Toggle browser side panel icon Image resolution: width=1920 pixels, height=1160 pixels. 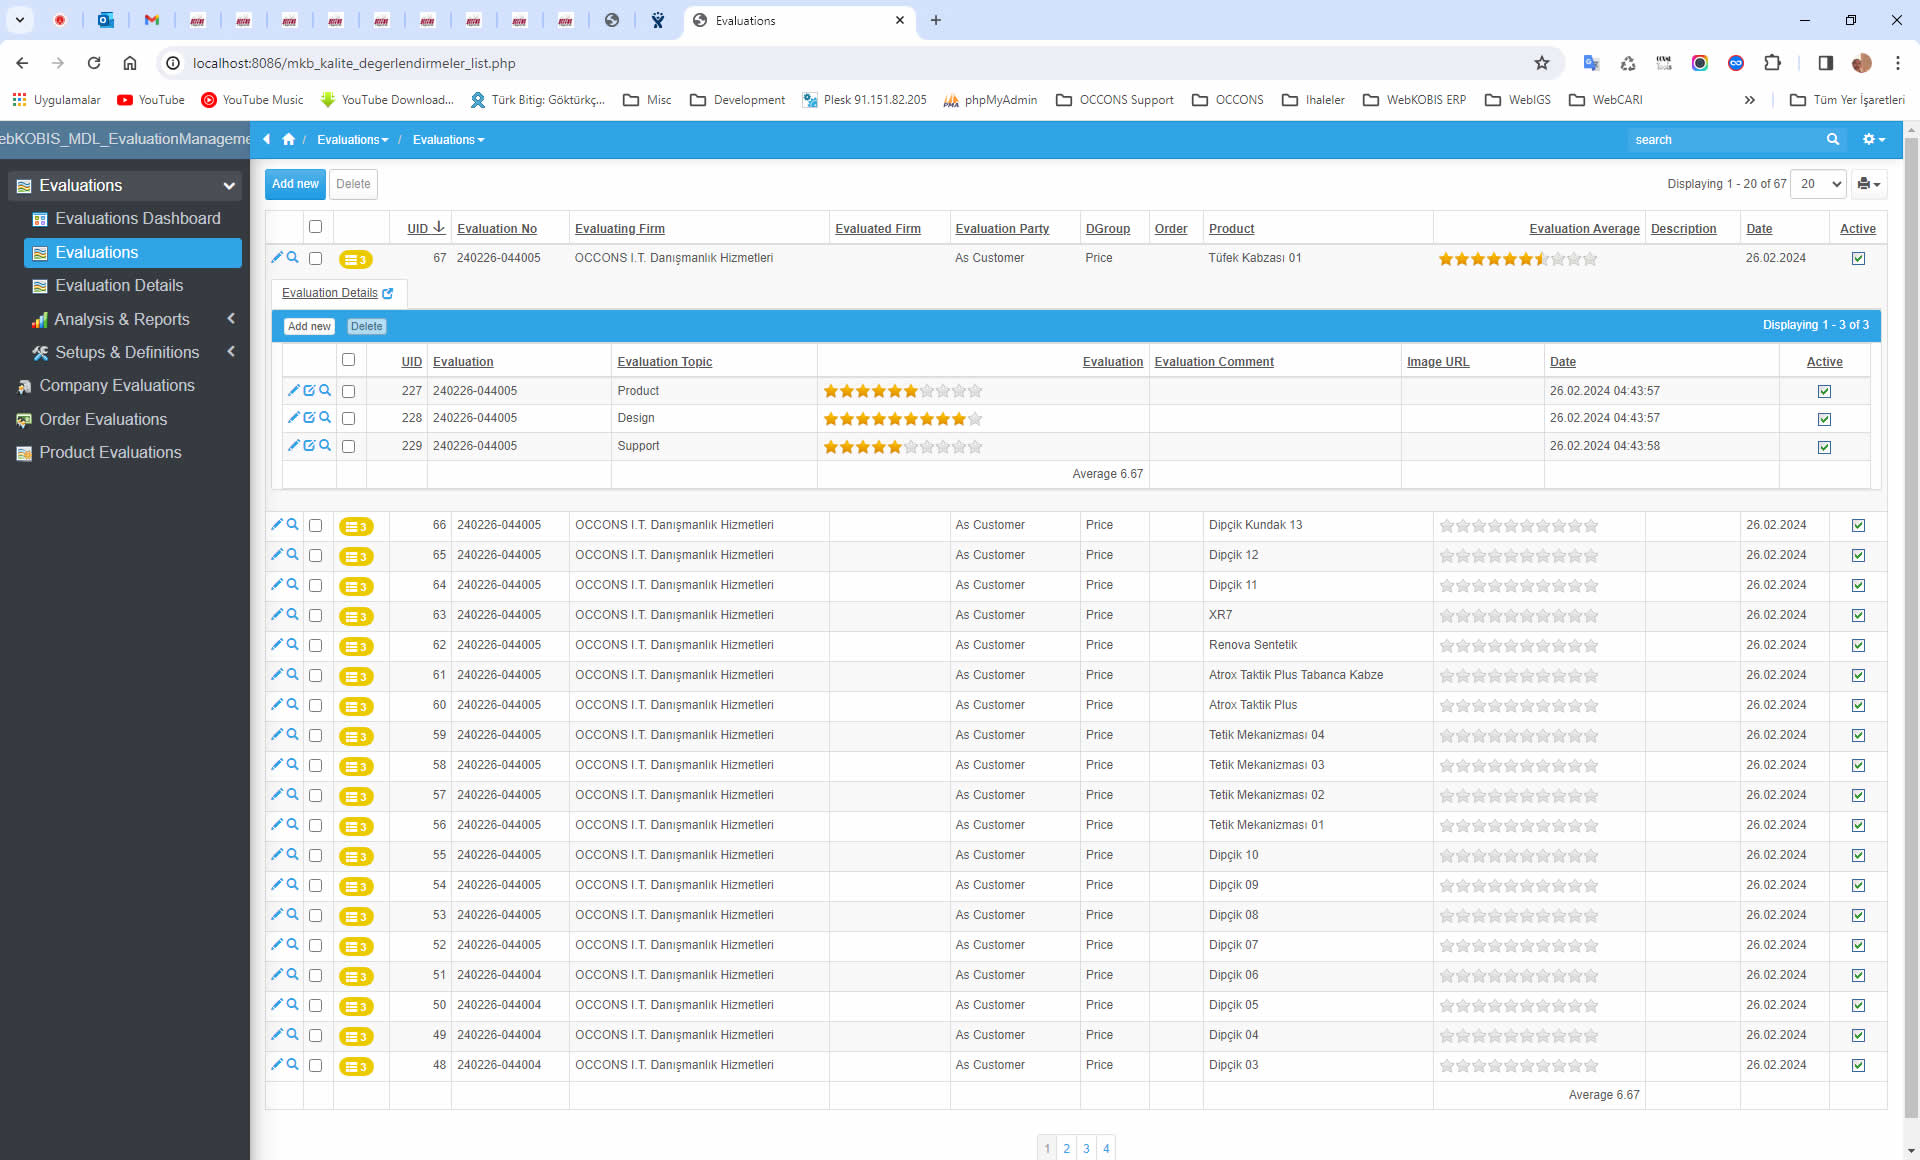pyautogui.click(x=1825, y=63)
